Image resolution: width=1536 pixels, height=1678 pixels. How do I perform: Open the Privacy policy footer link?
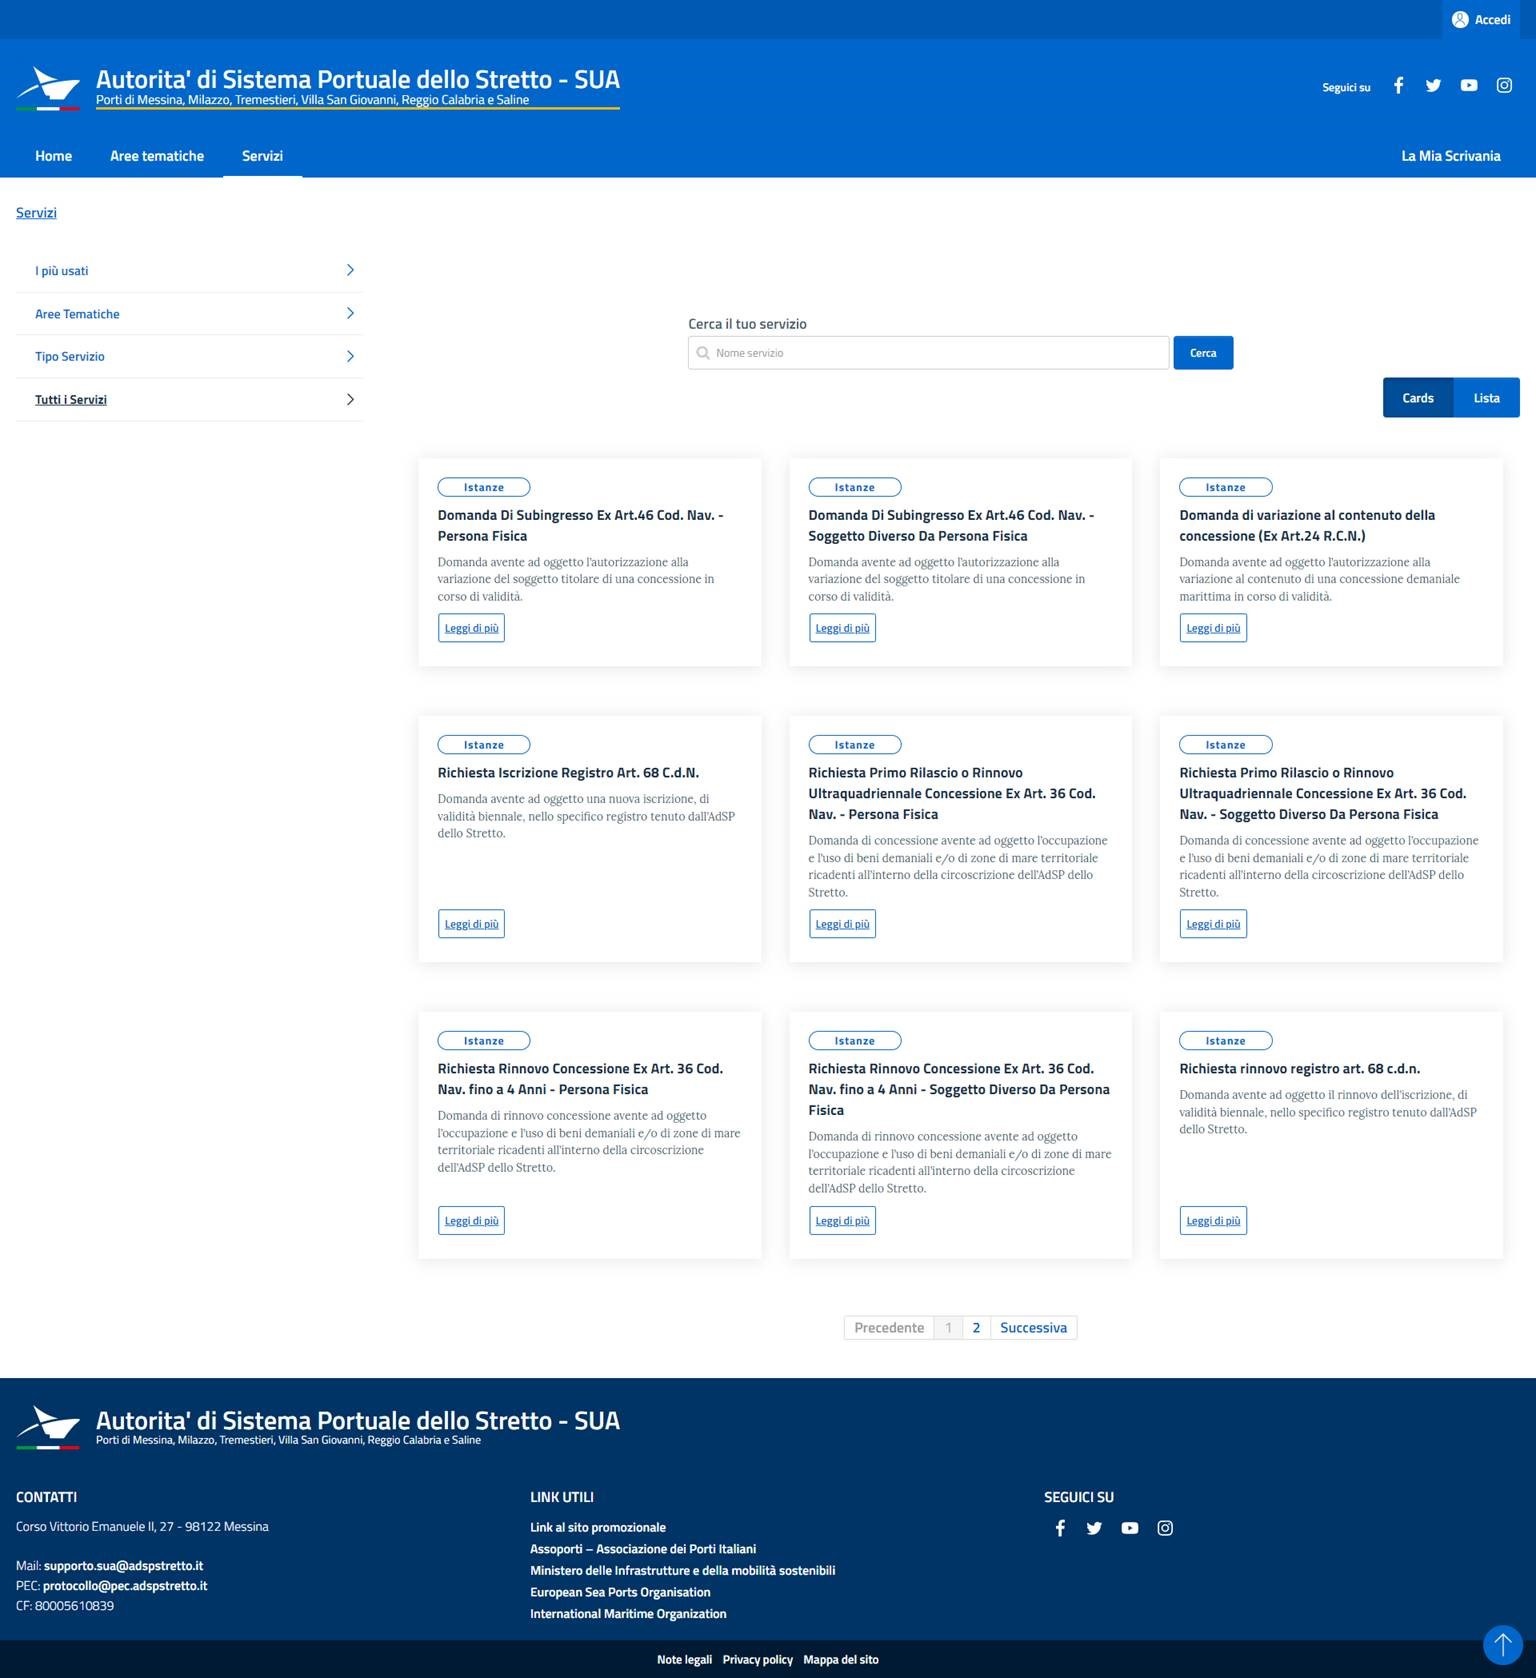(757, 1660)
